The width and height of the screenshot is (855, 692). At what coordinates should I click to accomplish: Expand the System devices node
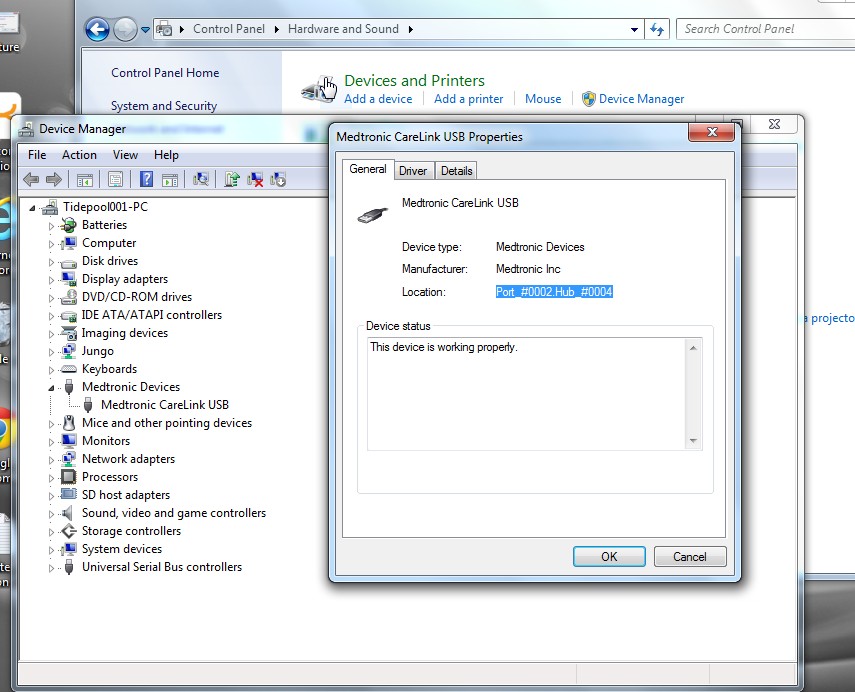coord(51,550)
